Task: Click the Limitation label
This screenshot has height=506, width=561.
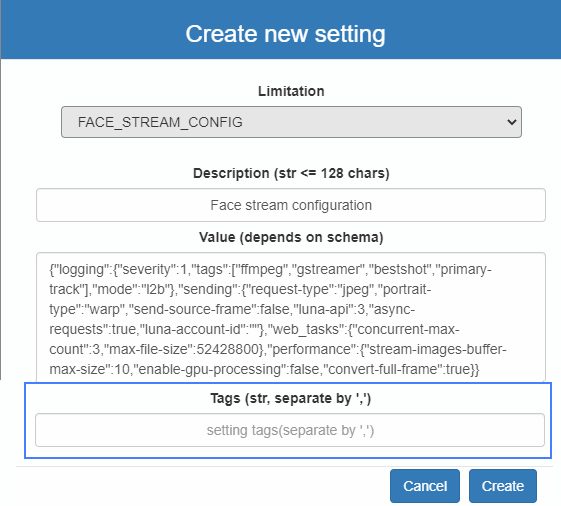Action: 291,91
